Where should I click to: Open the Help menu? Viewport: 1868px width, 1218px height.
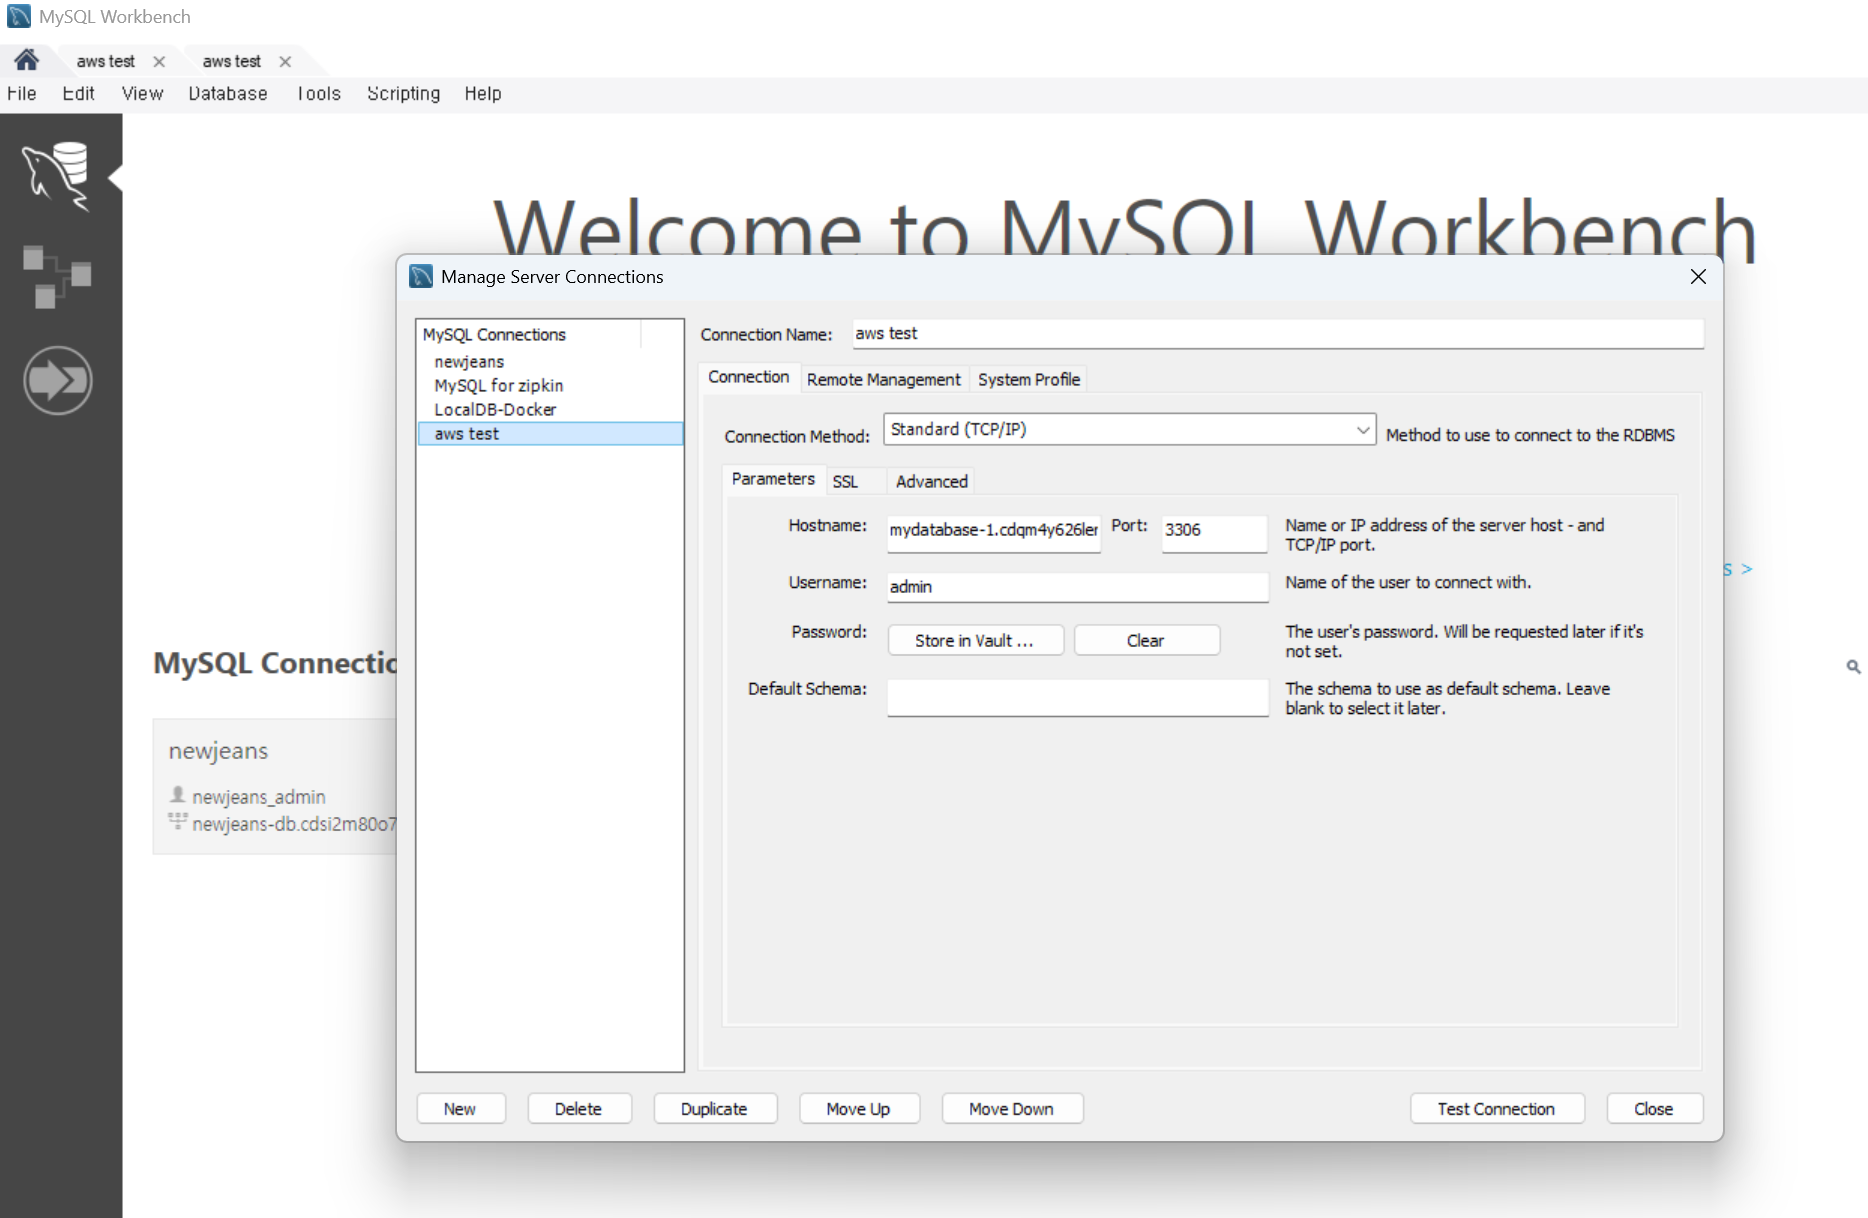483,94
